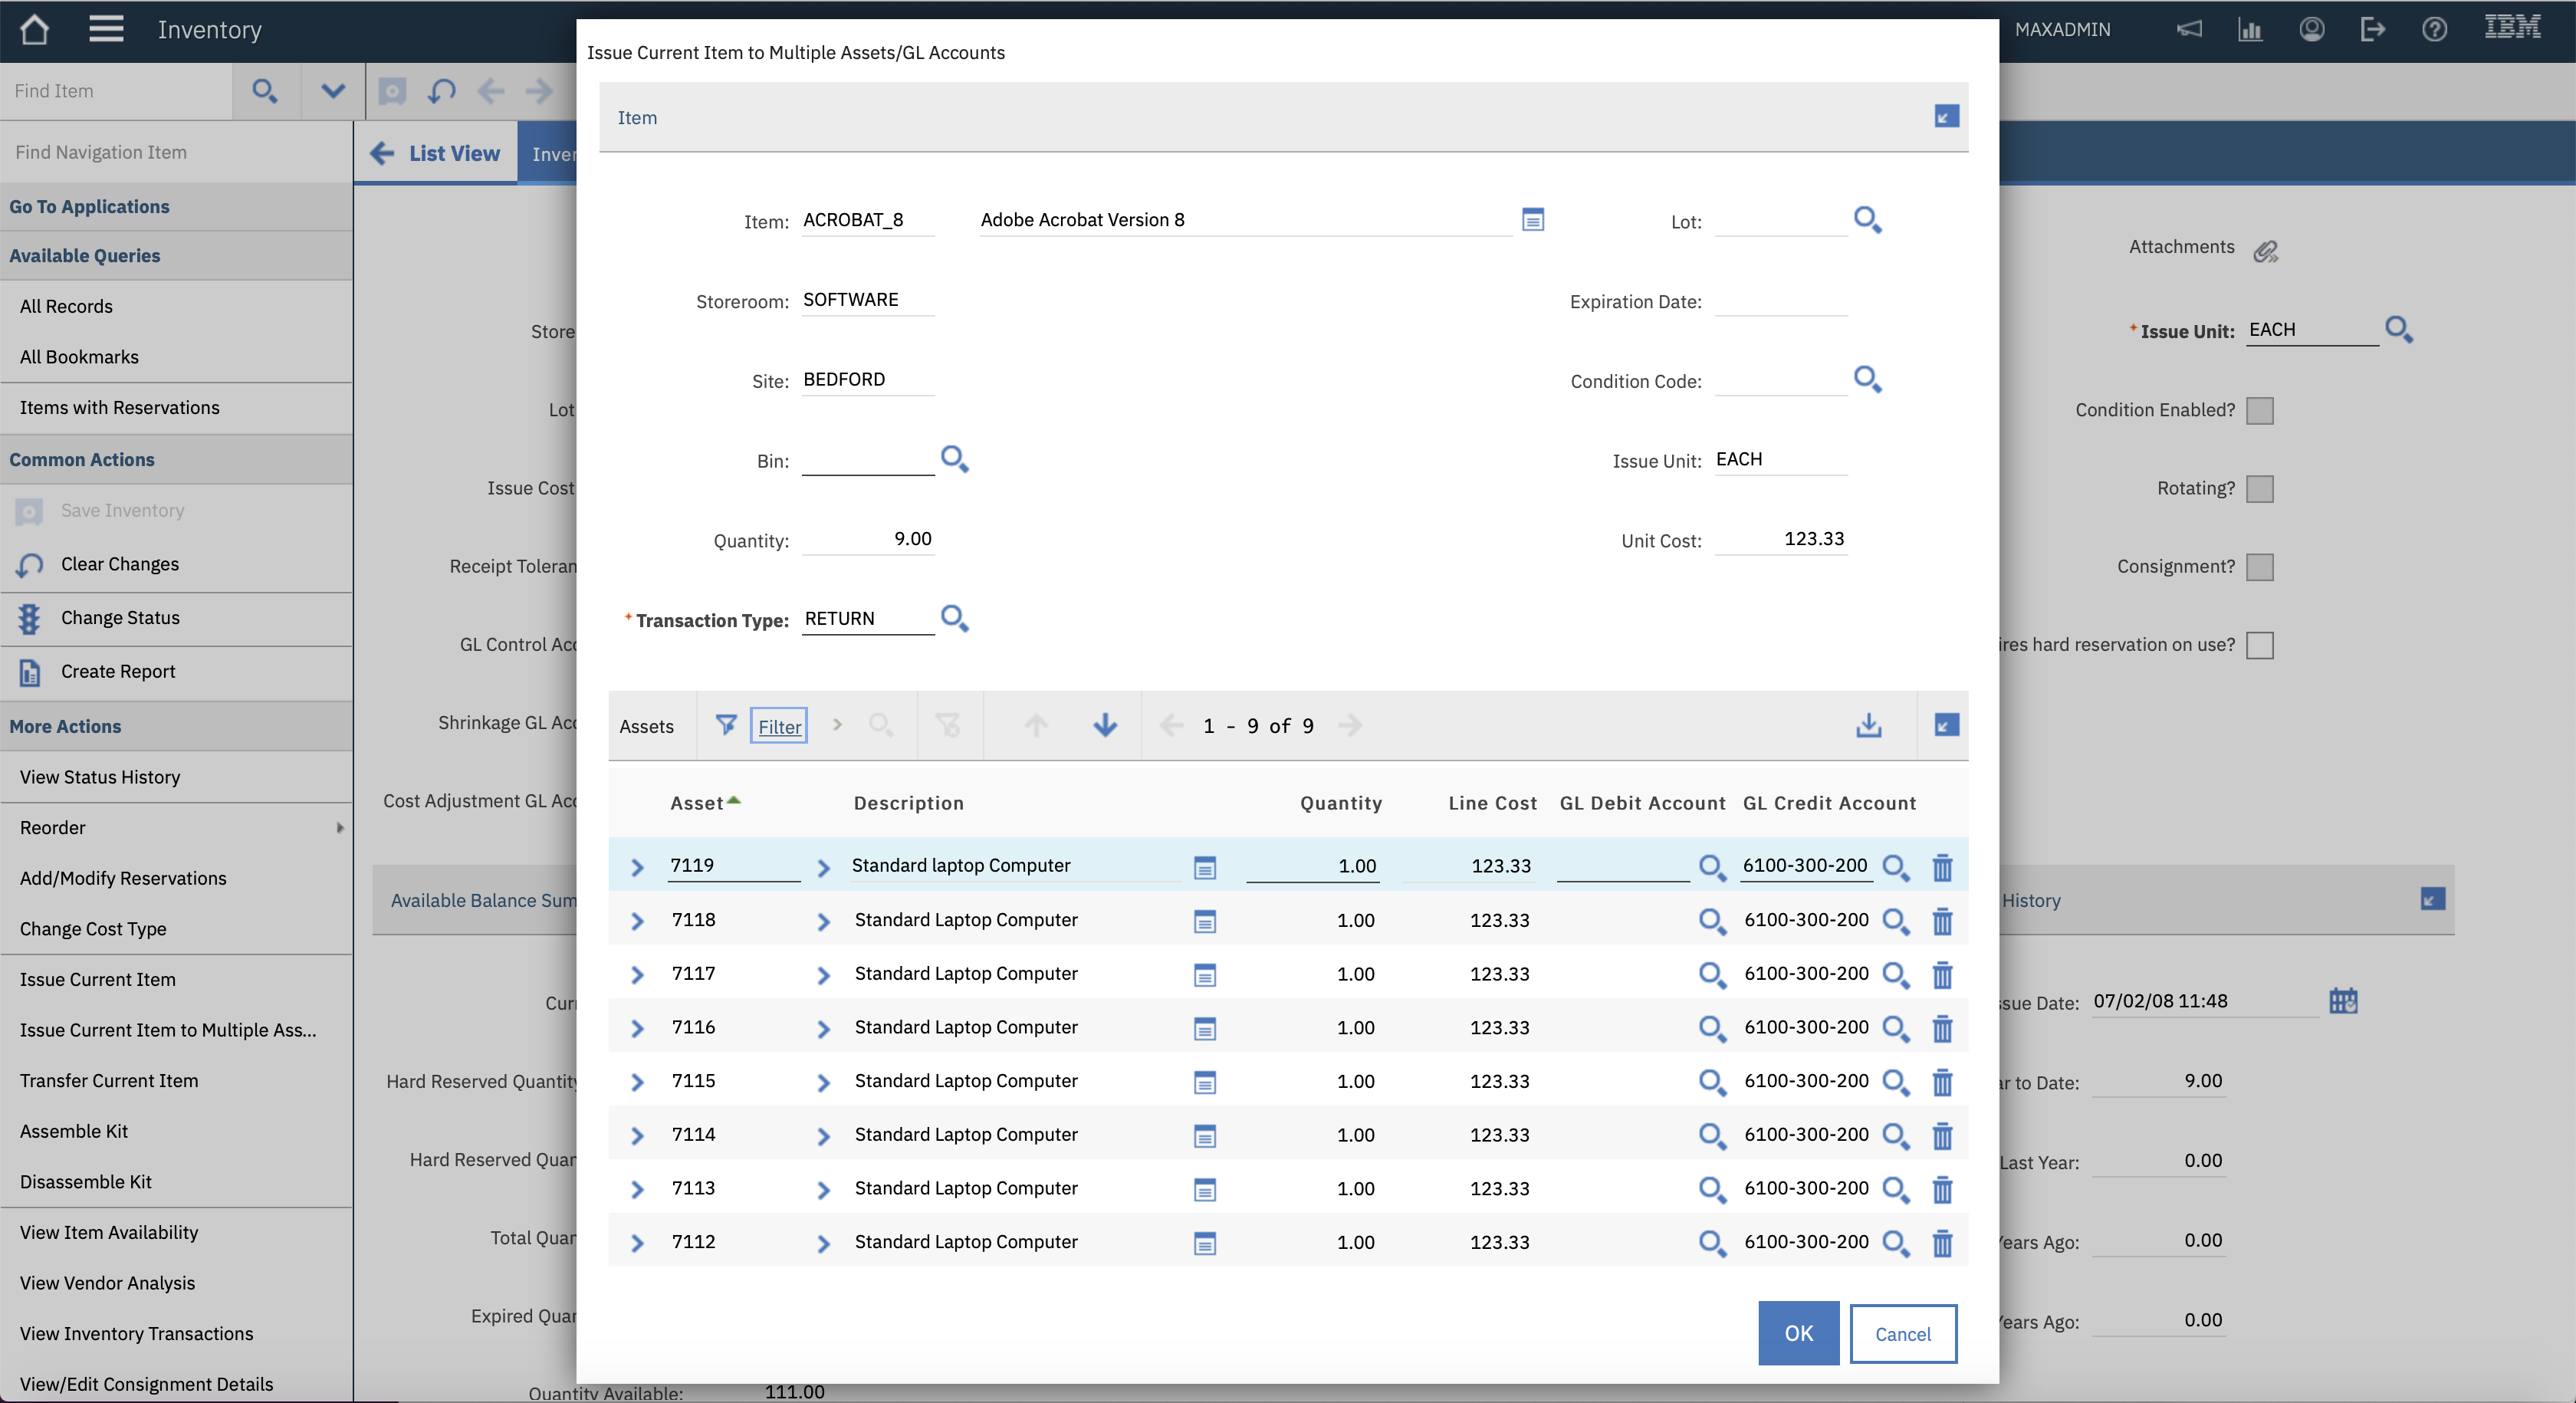Click the Bin lookup magnifier icon
The width and height of the screenshot is (2576, 1403).
(954, 459)
